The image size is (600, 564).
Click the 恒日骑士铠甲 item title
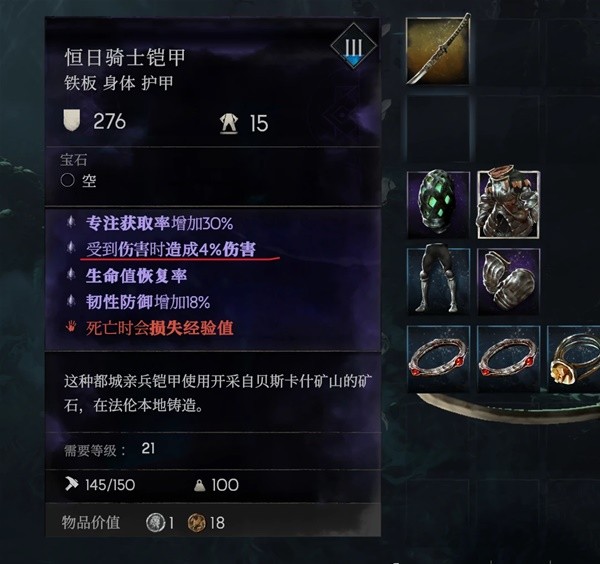125,57
